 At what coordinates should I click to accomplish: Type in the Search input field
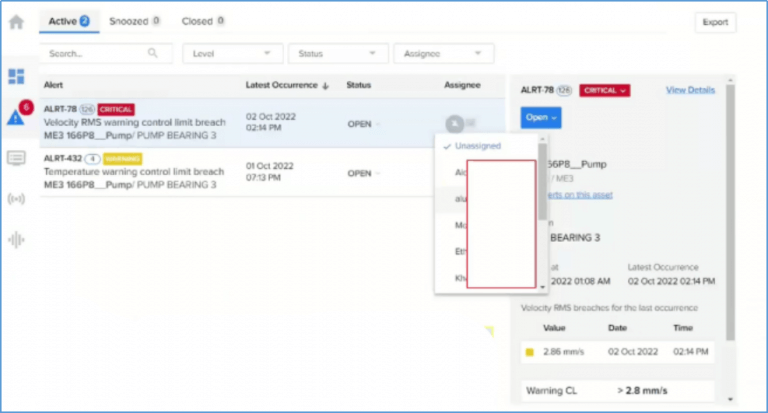pos(95,54)
